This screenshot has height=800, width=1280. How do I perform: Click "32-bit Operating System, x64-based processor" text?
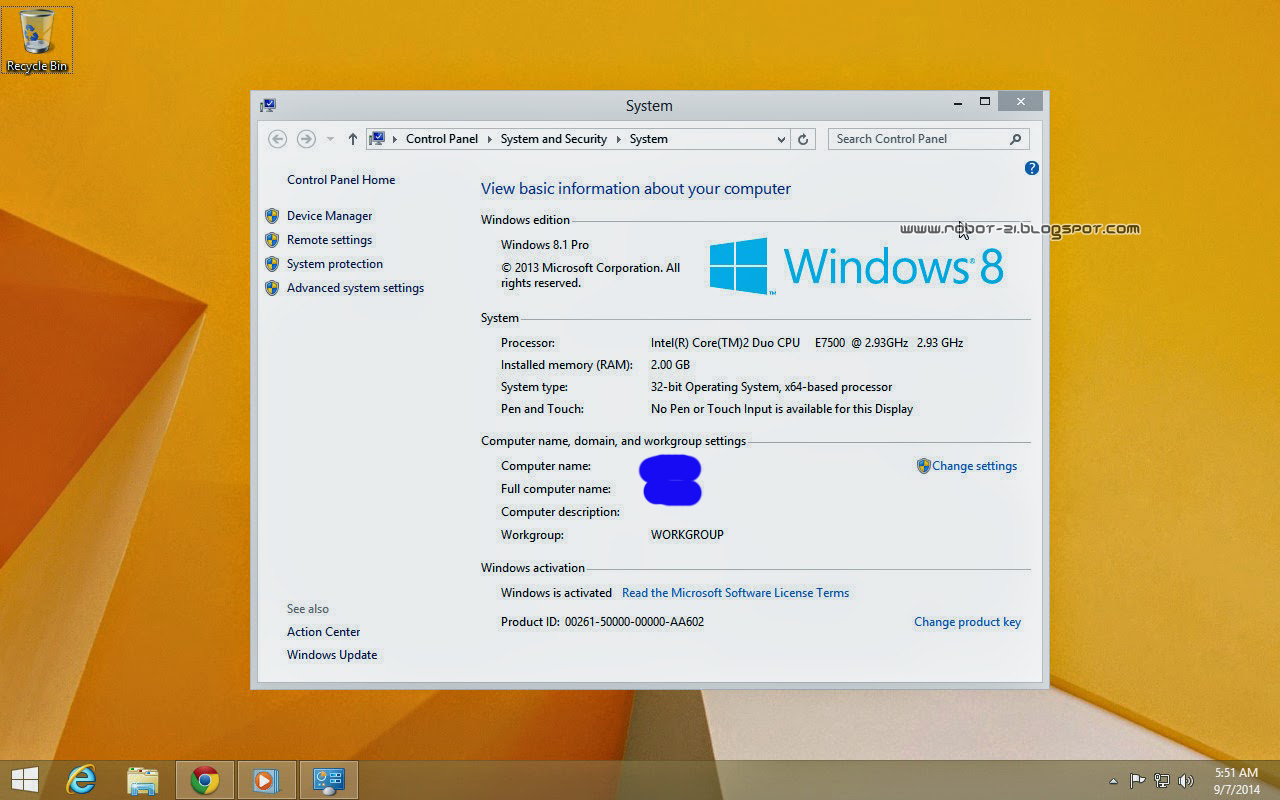pyautogui.click(x=771, y=387)
